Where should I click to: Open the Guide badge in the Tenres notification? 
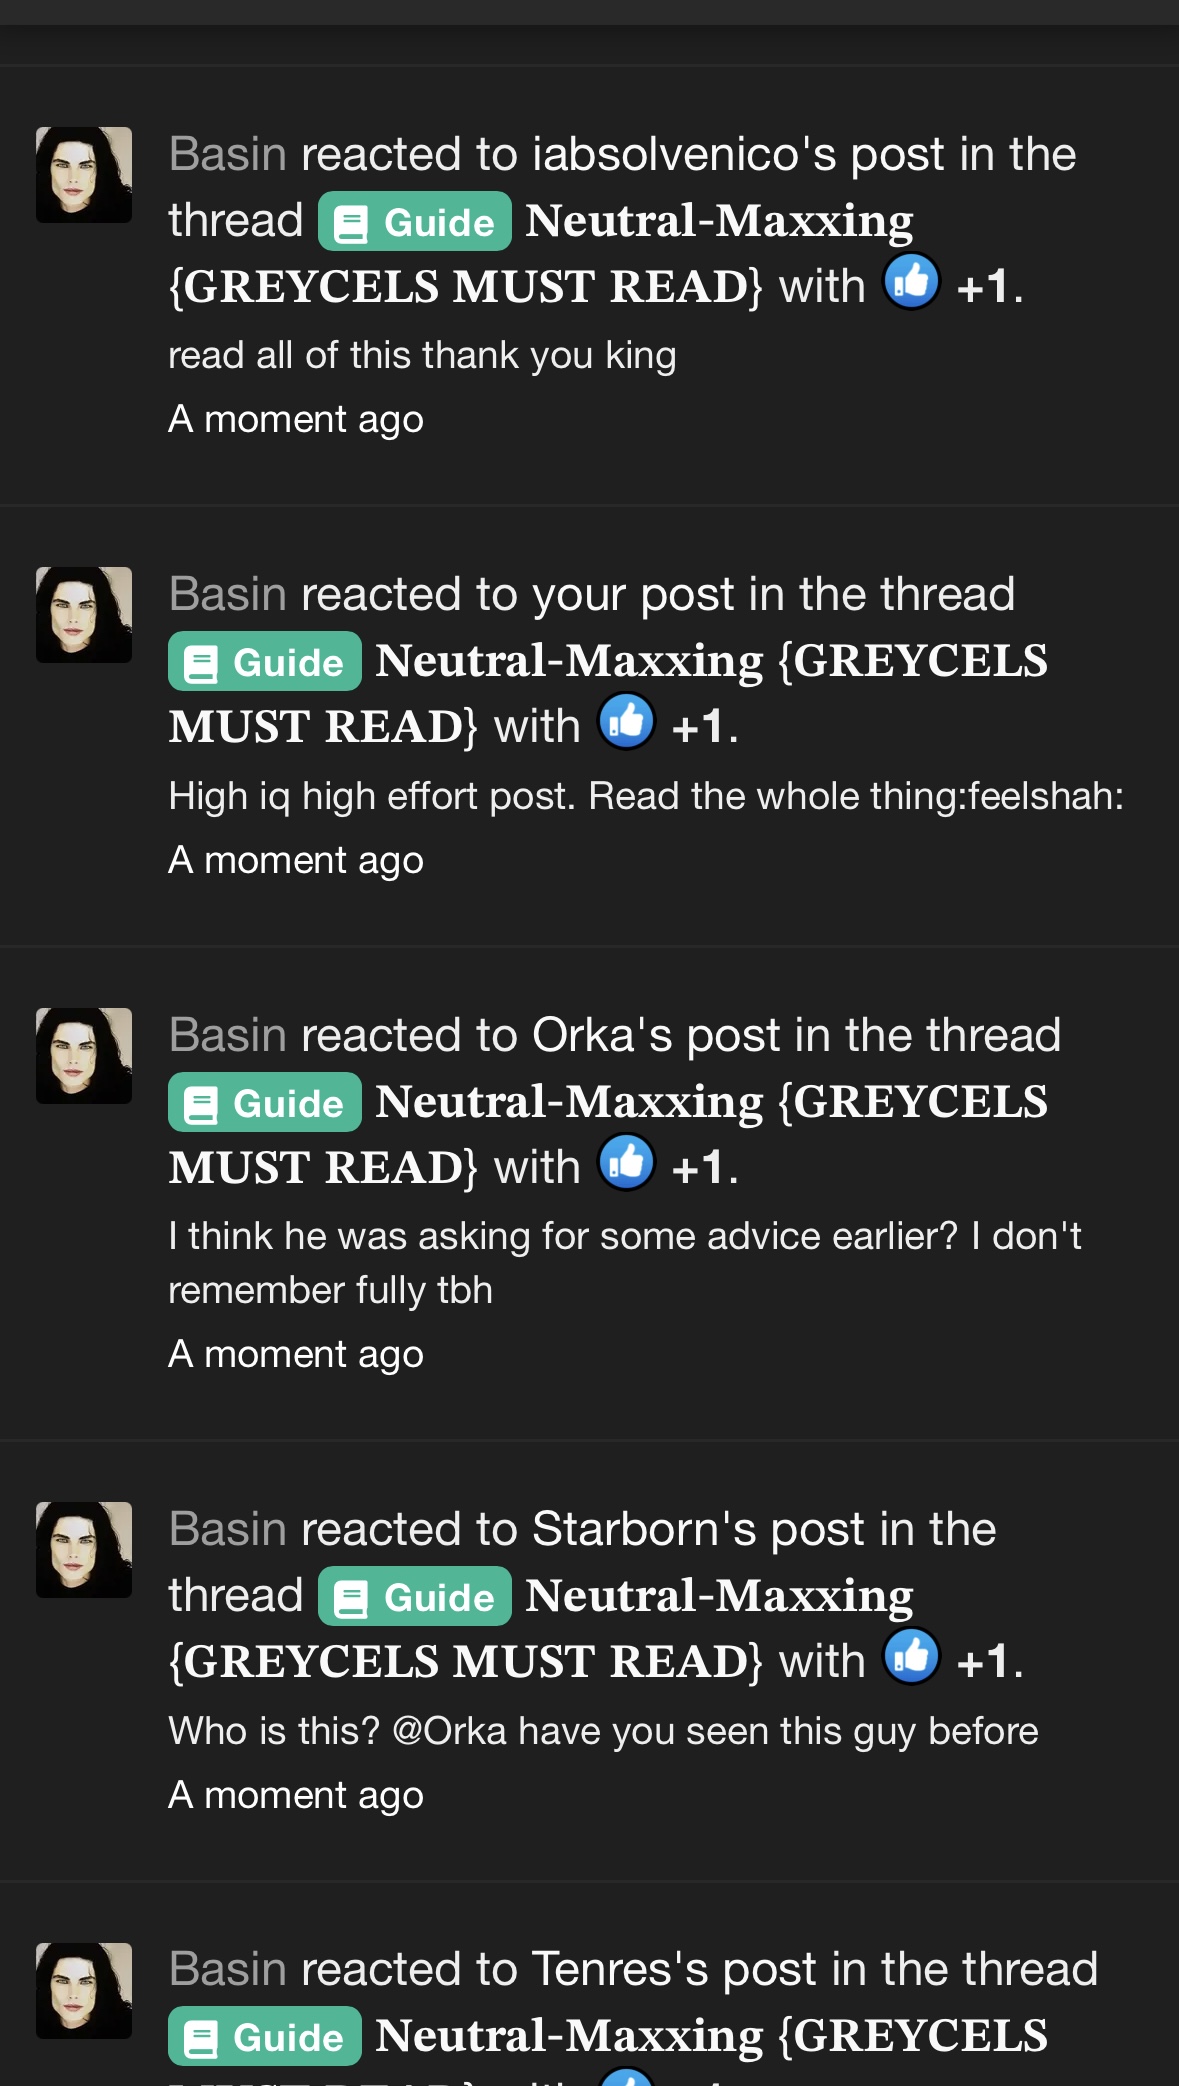(265, 2036)
